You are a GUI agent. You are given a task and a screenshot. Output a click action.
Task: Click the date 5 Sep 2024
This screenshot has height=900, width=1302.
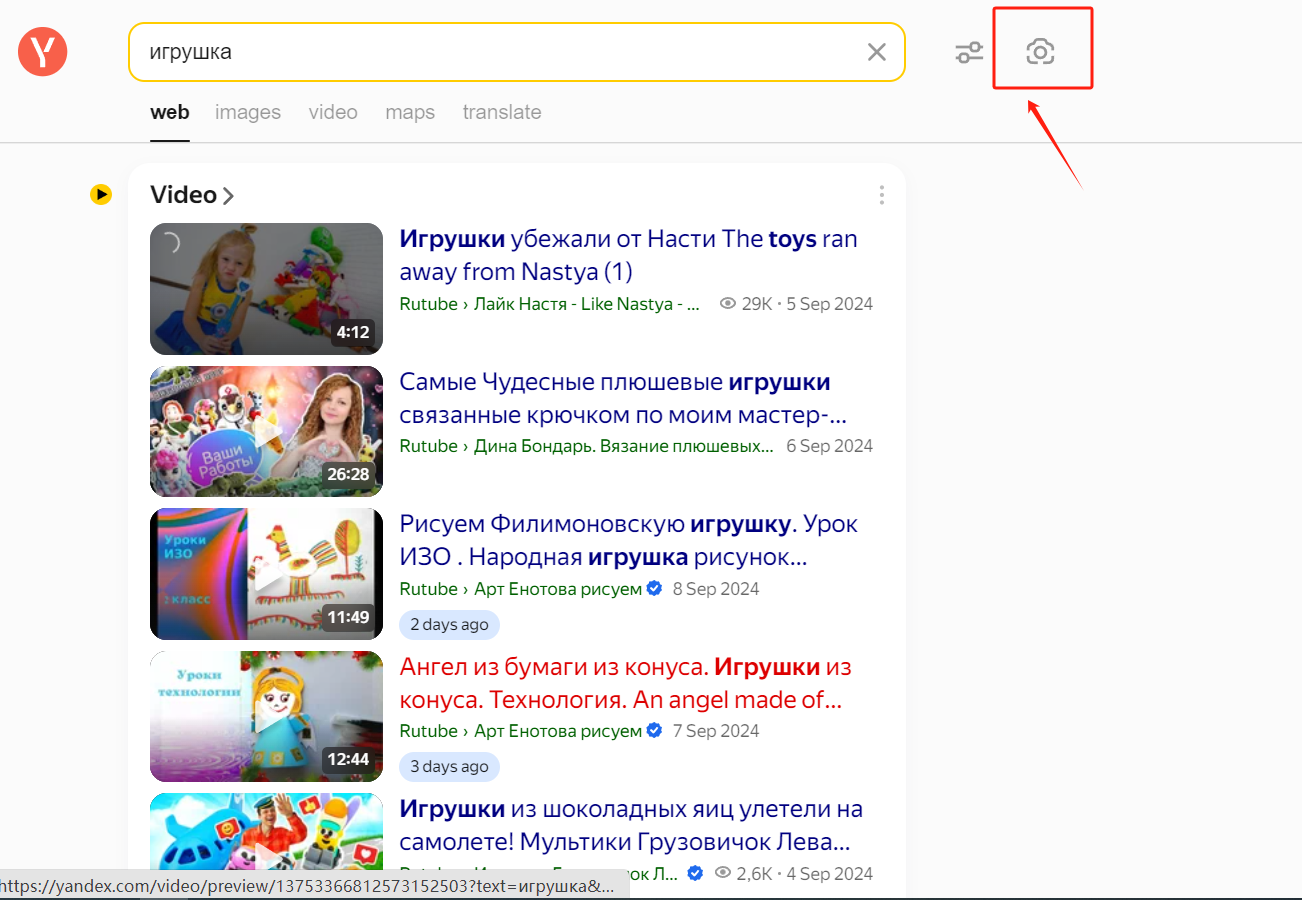[x=829, y=304]
